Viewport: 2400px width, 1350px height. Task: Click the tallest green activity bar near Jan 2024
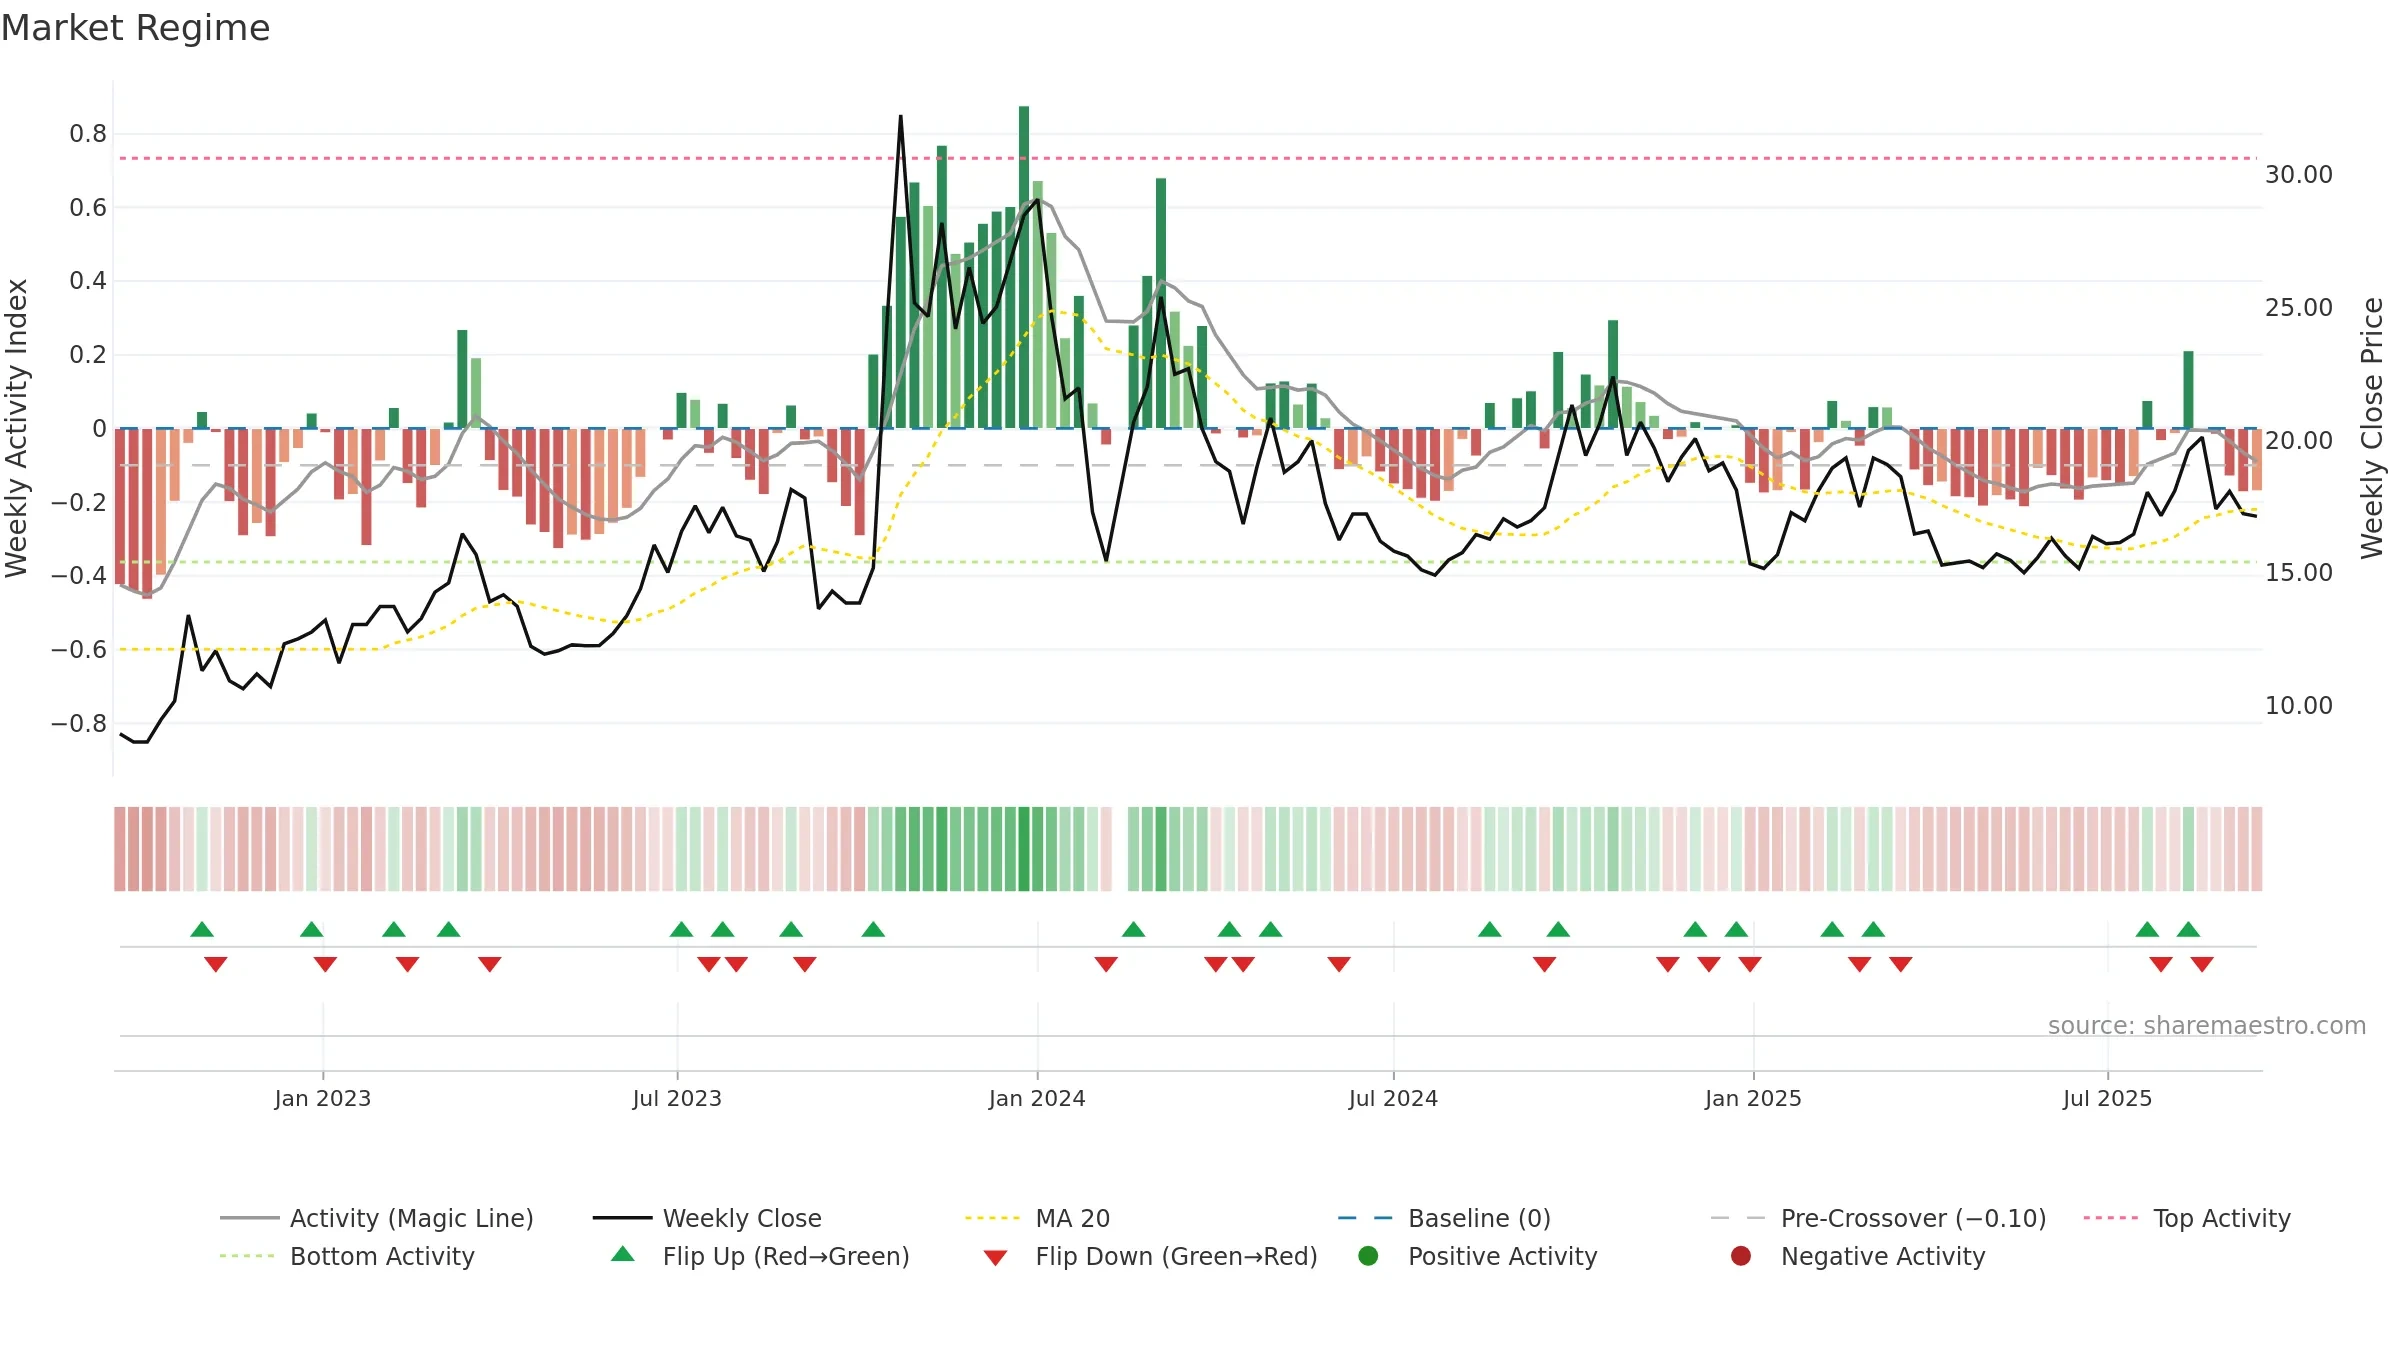(1024, 267)
